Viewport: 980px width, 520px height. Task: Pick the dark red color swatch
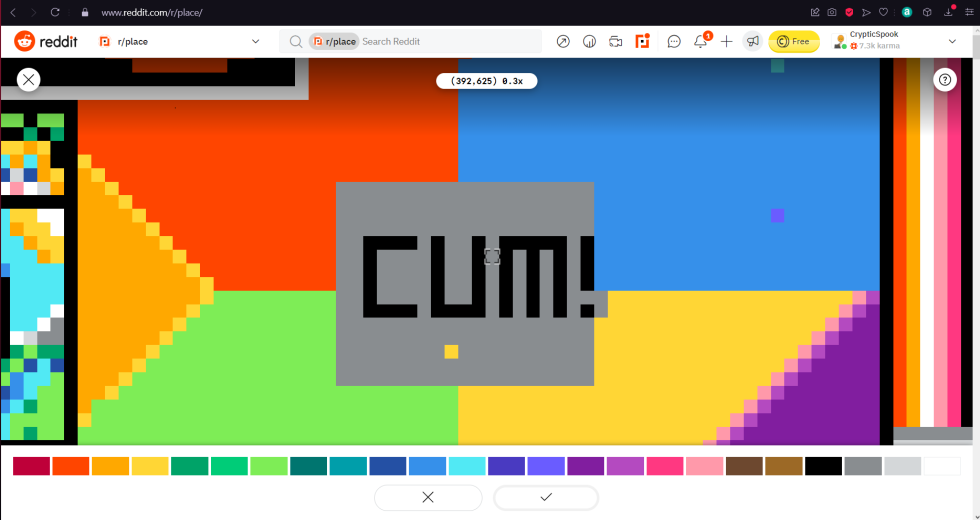click(31, 466)
